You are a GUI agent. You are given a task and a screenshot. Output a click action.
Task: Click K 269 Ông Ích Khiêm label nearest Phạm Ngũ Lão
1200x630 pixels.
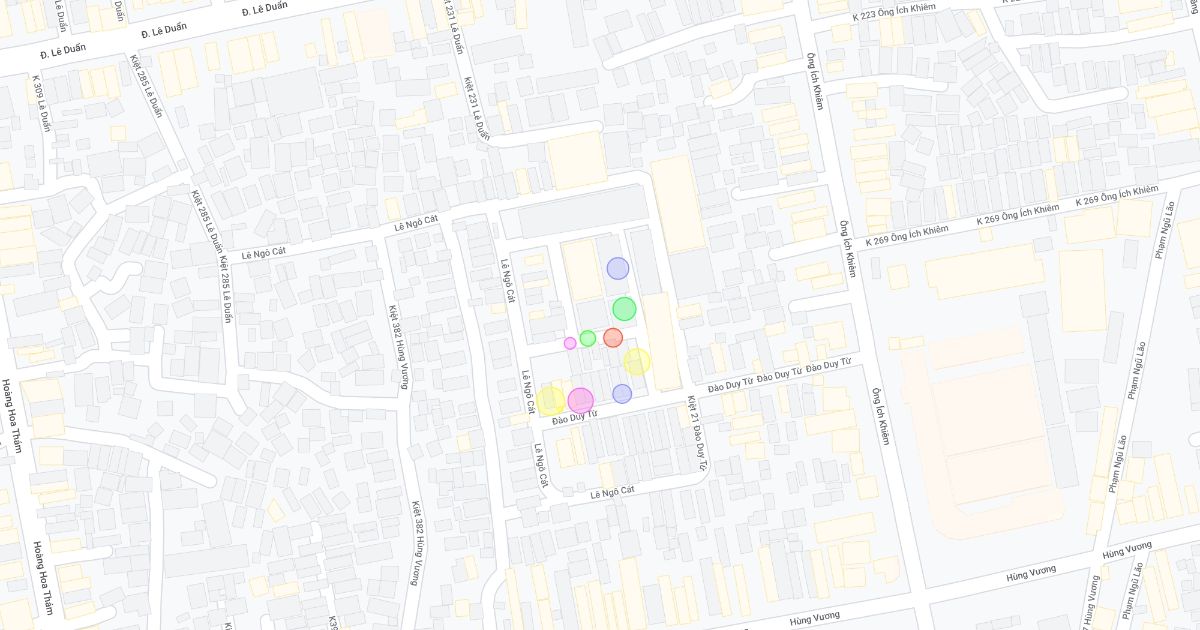[1117, 197]
